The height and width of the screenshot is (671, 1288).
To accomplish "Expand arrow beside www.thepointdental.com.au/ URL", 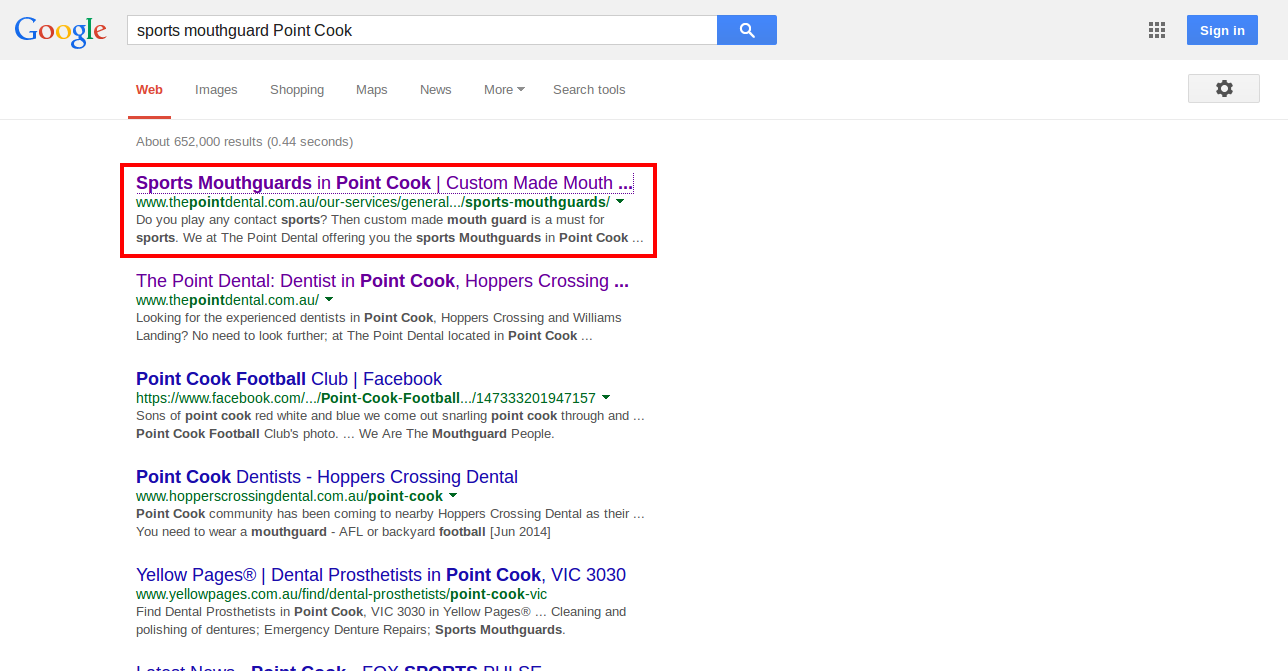I will click(x=329, y=299).
